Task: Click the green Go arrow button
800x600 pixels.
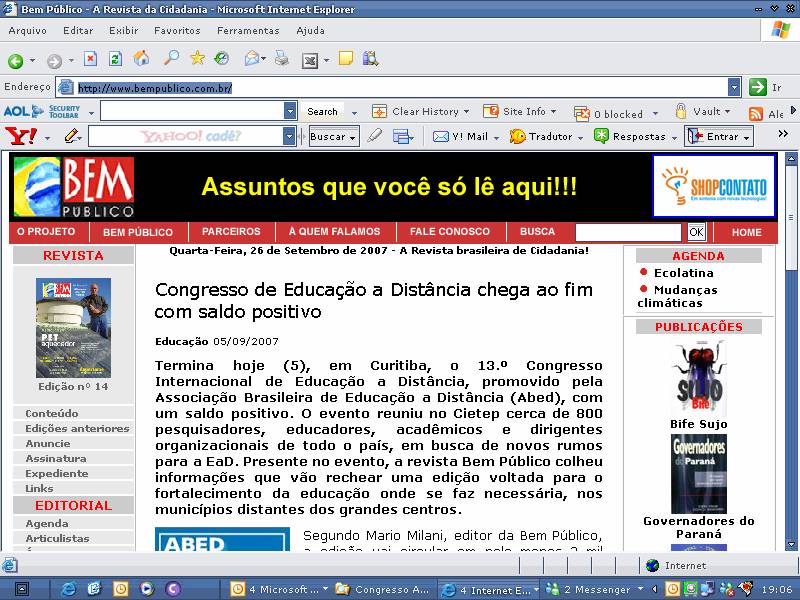Action: (x=758, y=87)
